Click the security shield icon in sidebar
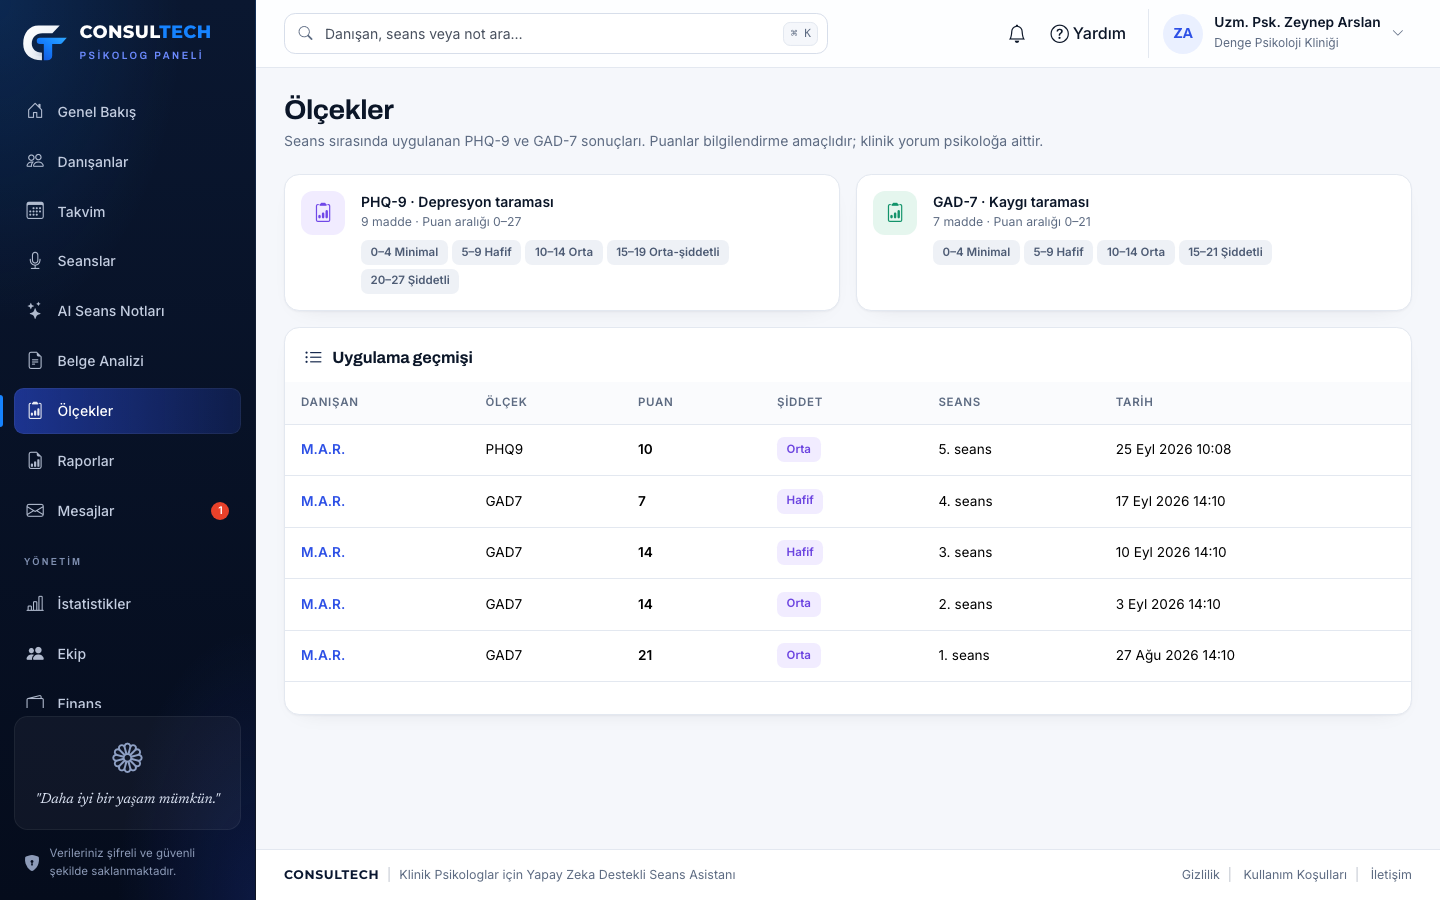This screenshot has height=900, width=1440. pos(32,862)
